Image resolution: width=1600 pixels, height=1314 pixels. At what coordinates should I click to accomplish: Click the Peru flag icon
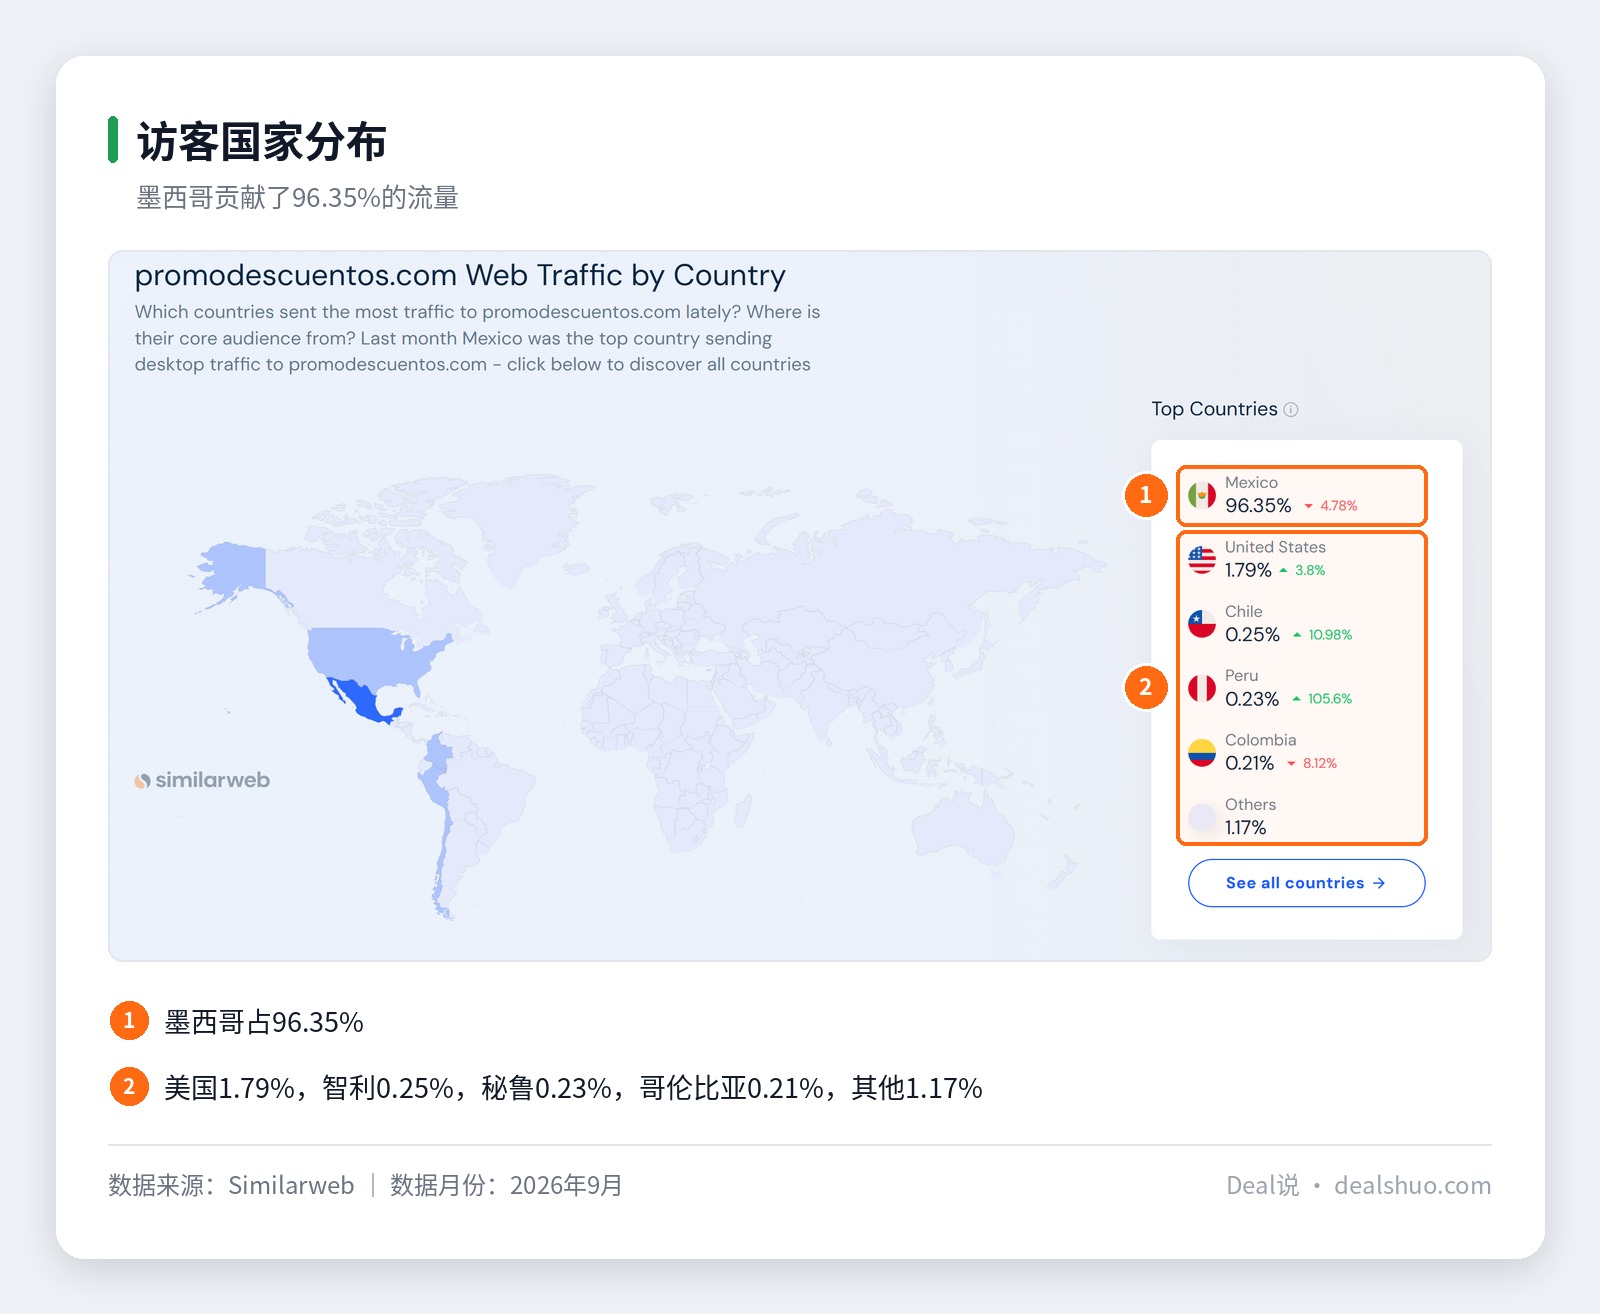click(1202, 688)
